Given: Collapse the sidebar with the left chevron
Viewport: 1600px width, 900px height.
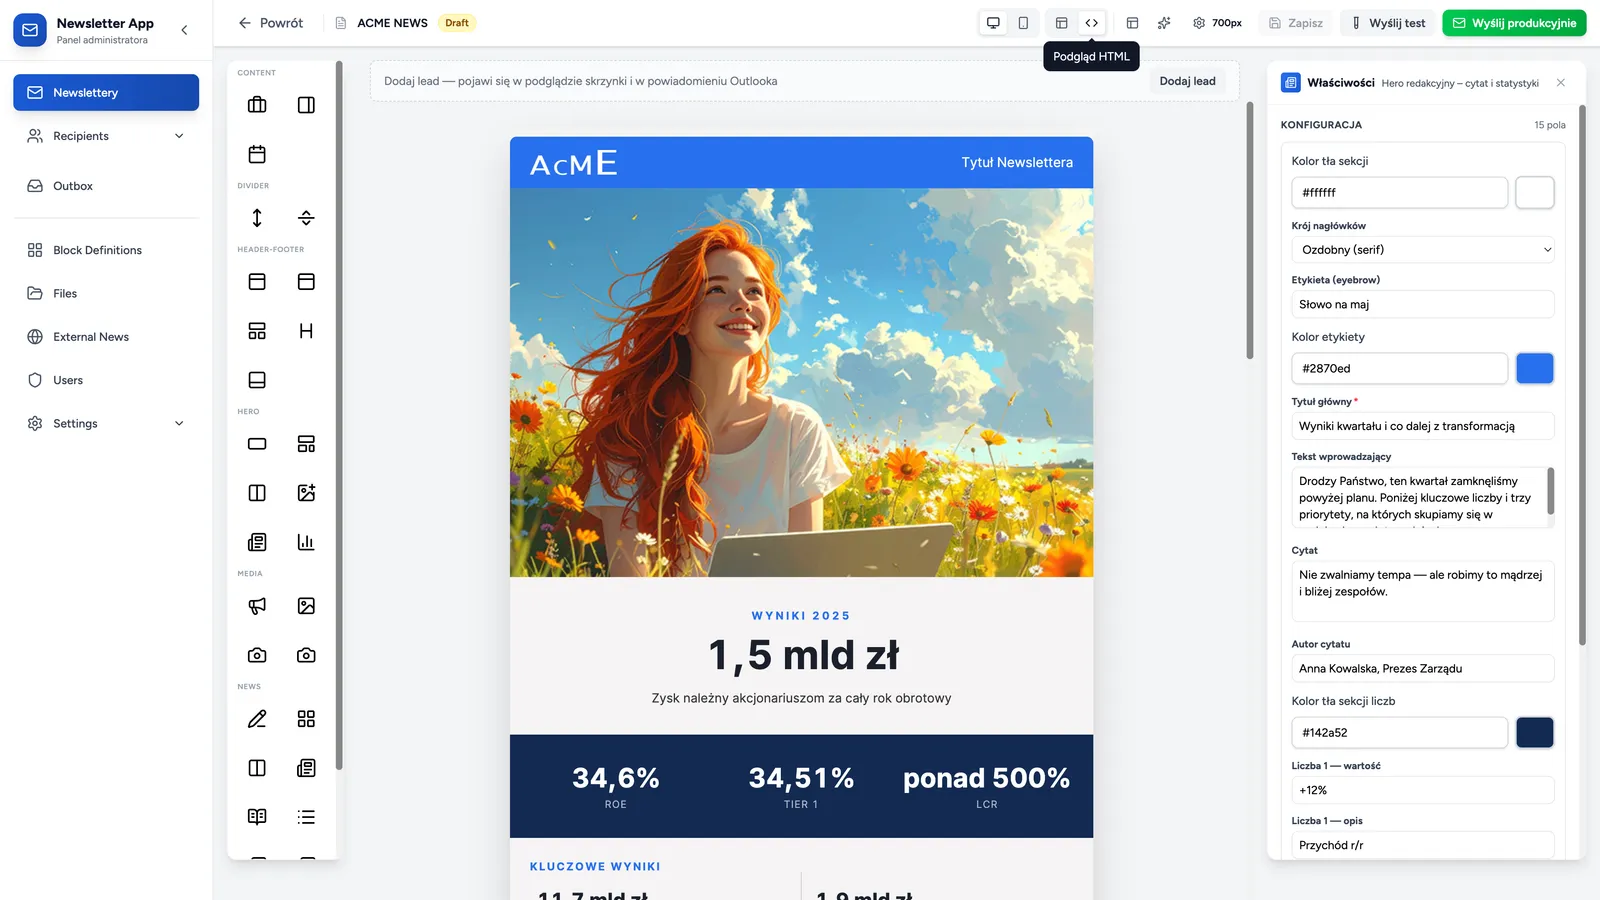Looking at the screenshot, I should pos(184,30).
